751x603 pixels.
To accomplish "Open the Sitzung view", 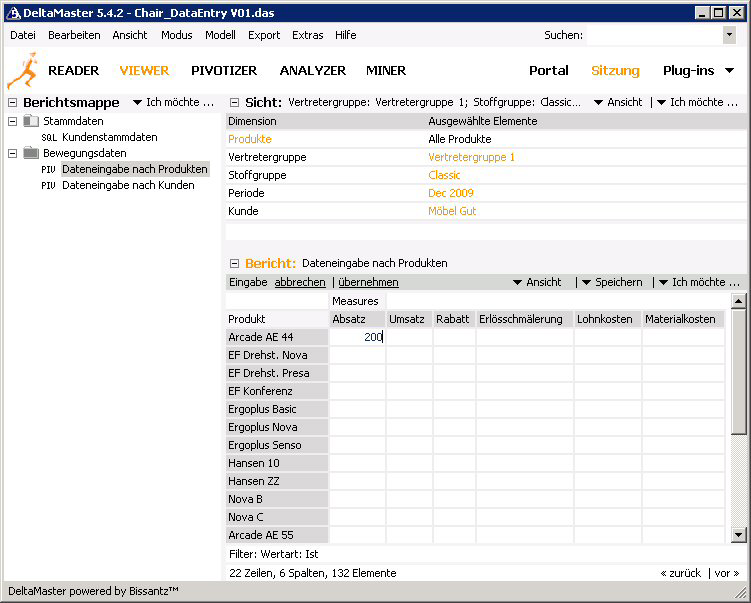I will [615, 70].
